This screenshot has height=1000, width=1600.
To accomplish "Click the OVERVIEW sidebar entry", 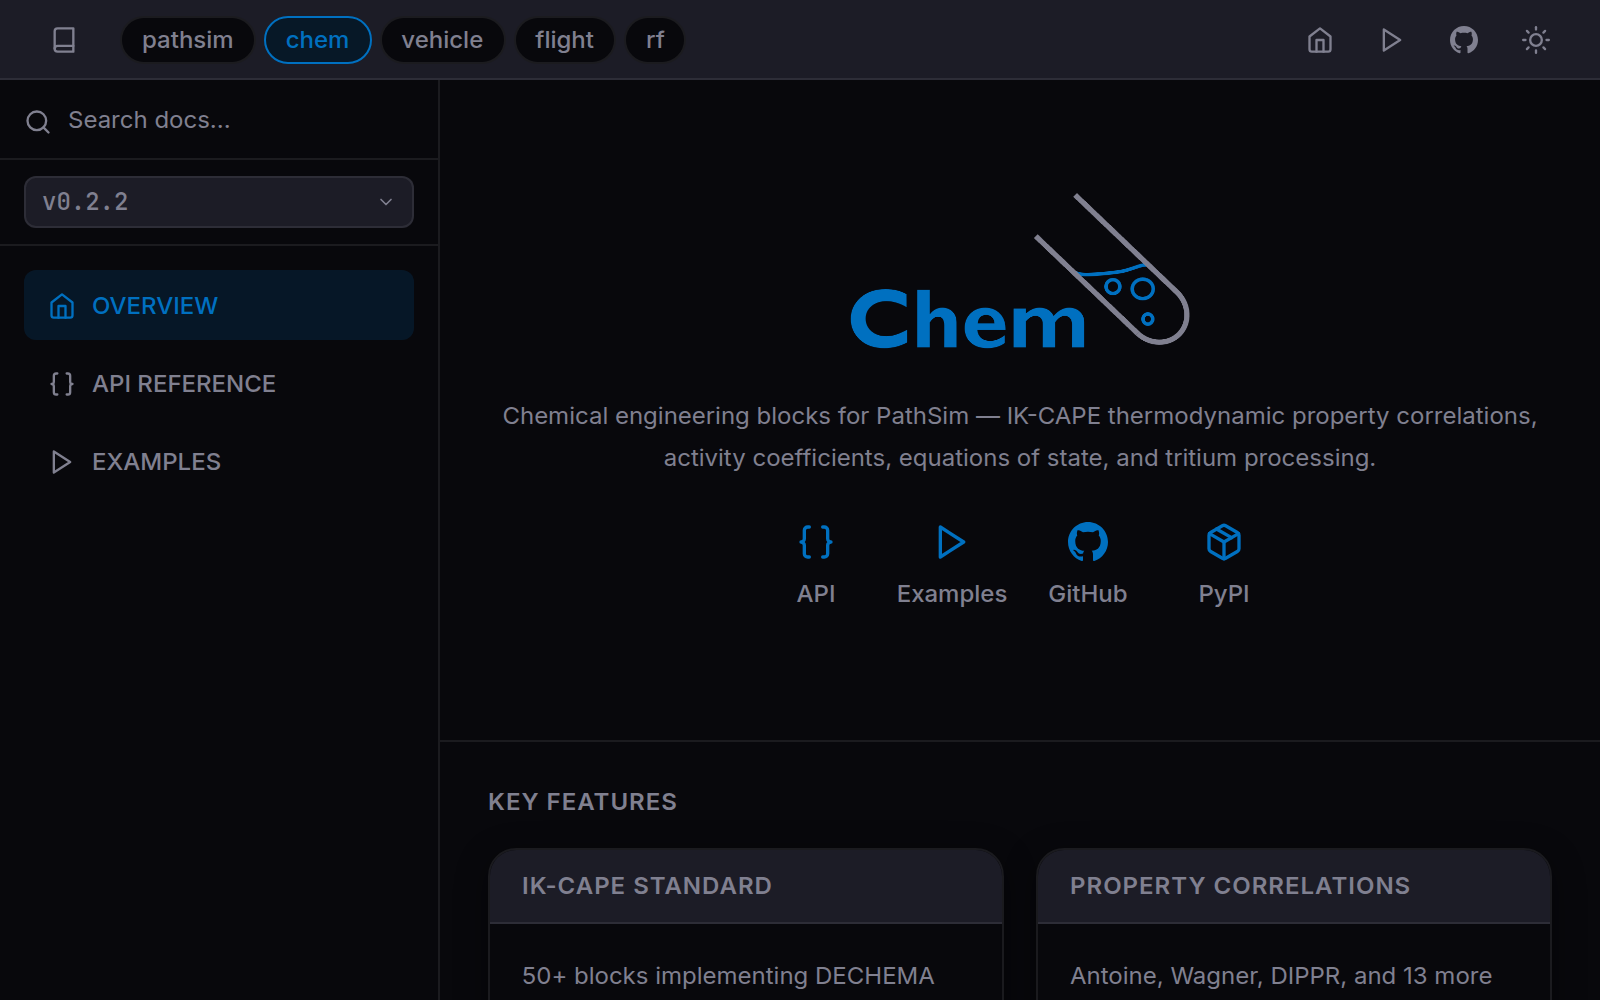I will point(155,305).
